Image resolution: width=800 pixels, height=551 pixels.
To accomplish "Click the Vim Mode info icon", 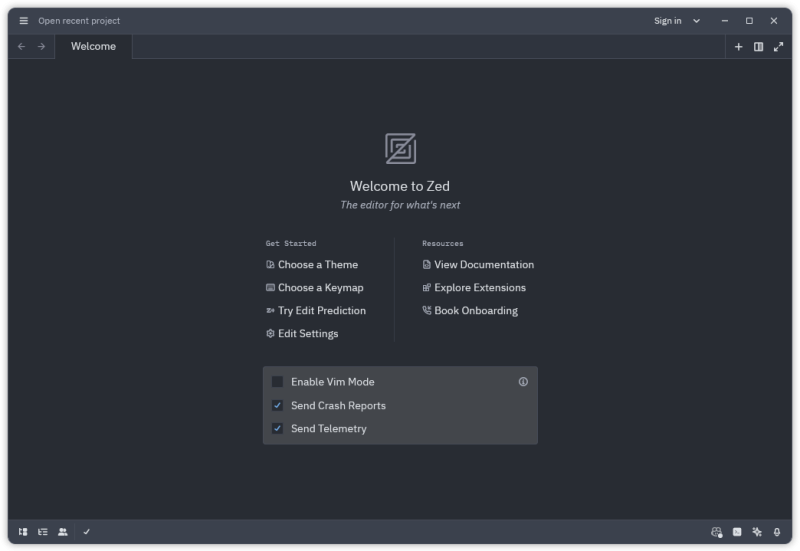I will tap(523, 382).
